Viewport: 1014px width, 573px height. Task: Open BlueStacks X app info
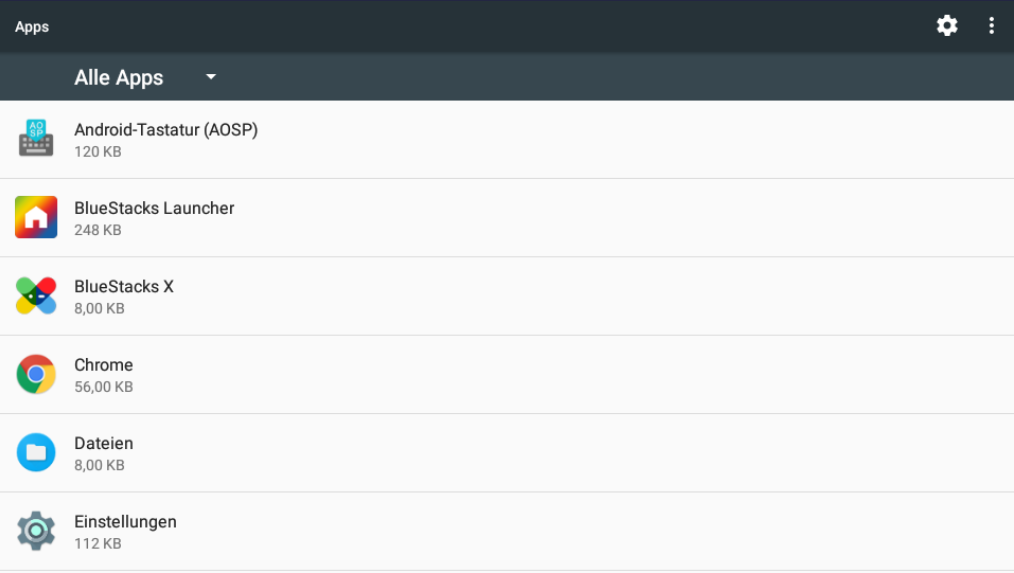click(x=124, y=287)
